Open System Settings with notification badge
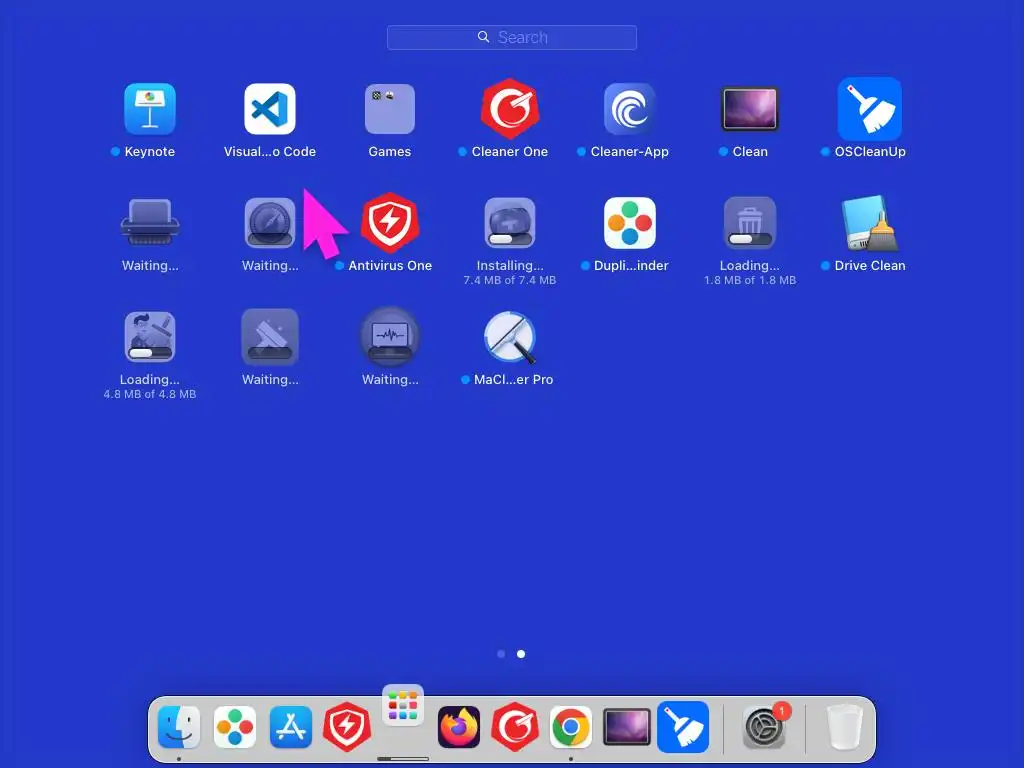 764,727
